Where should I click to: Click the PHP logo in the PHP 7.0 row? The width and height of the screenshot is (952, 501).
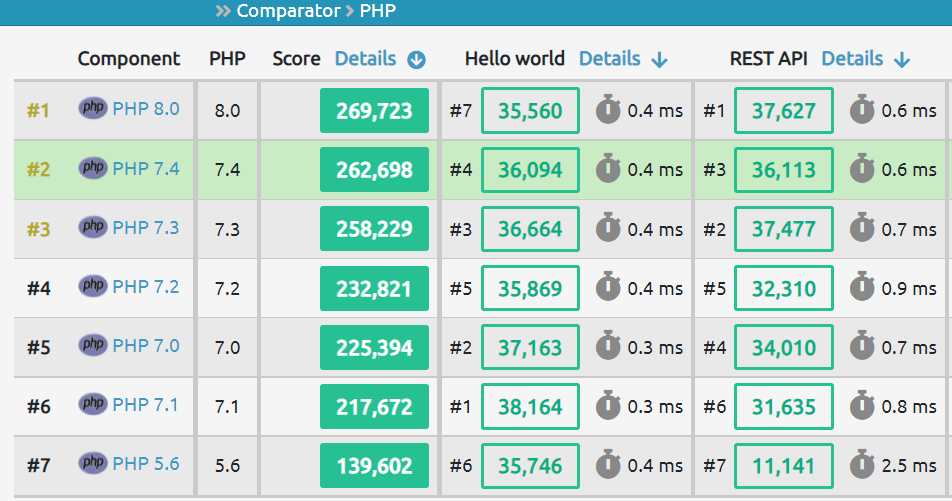click(93, 345)
